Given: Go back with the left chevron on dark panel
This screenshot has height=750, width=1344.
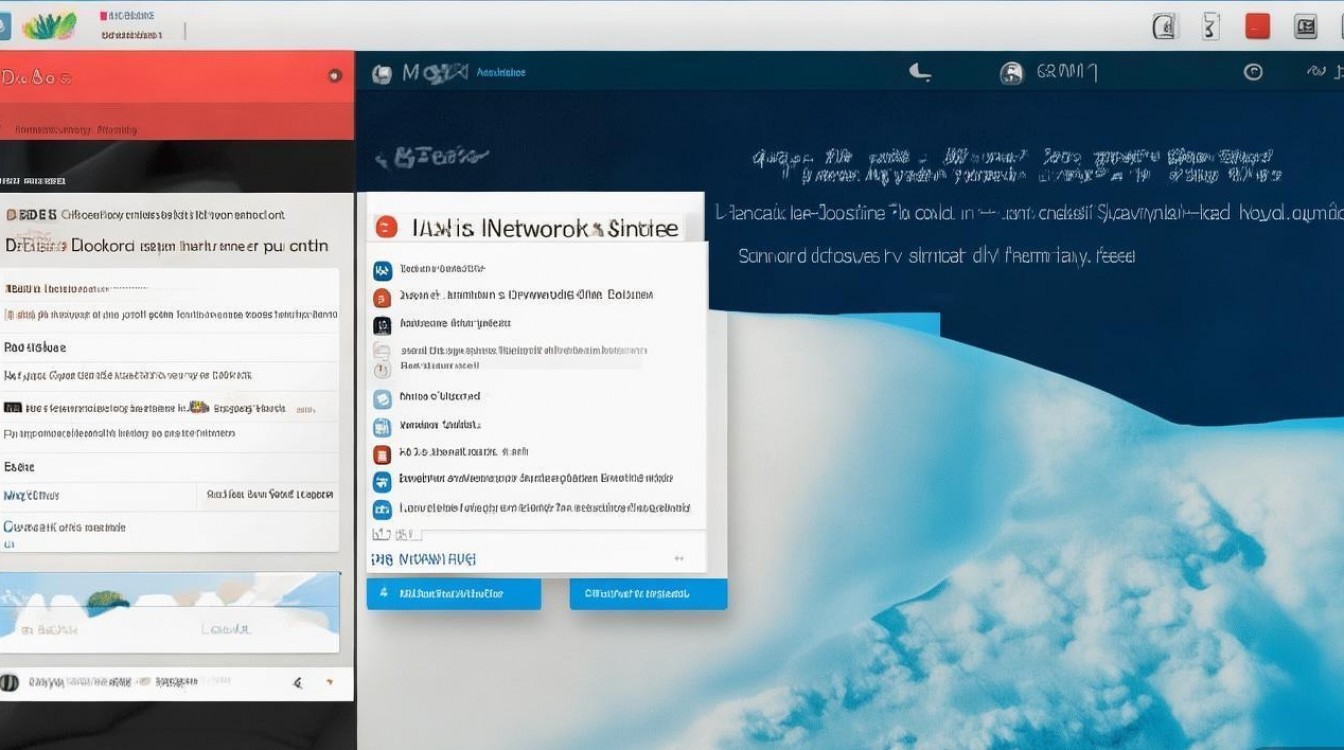Looking at the screenshot, I should pos(381,158).
